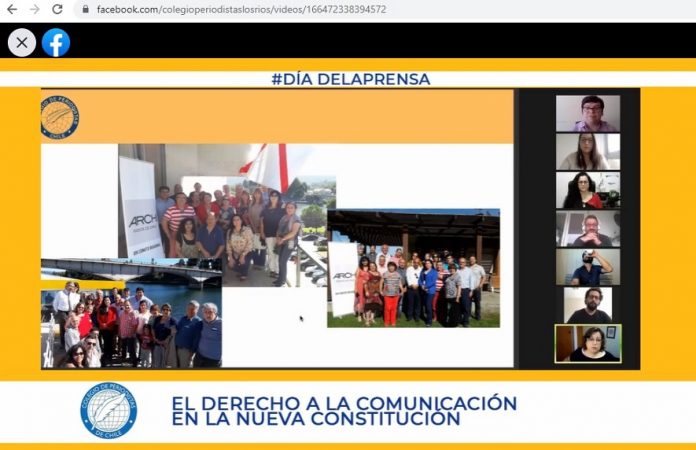Image resolution: width=696 pixels, height=450 pixels.
Task: Click the Colegio de Periodistas logo in the bottom banner
Action: click(108, 411)
